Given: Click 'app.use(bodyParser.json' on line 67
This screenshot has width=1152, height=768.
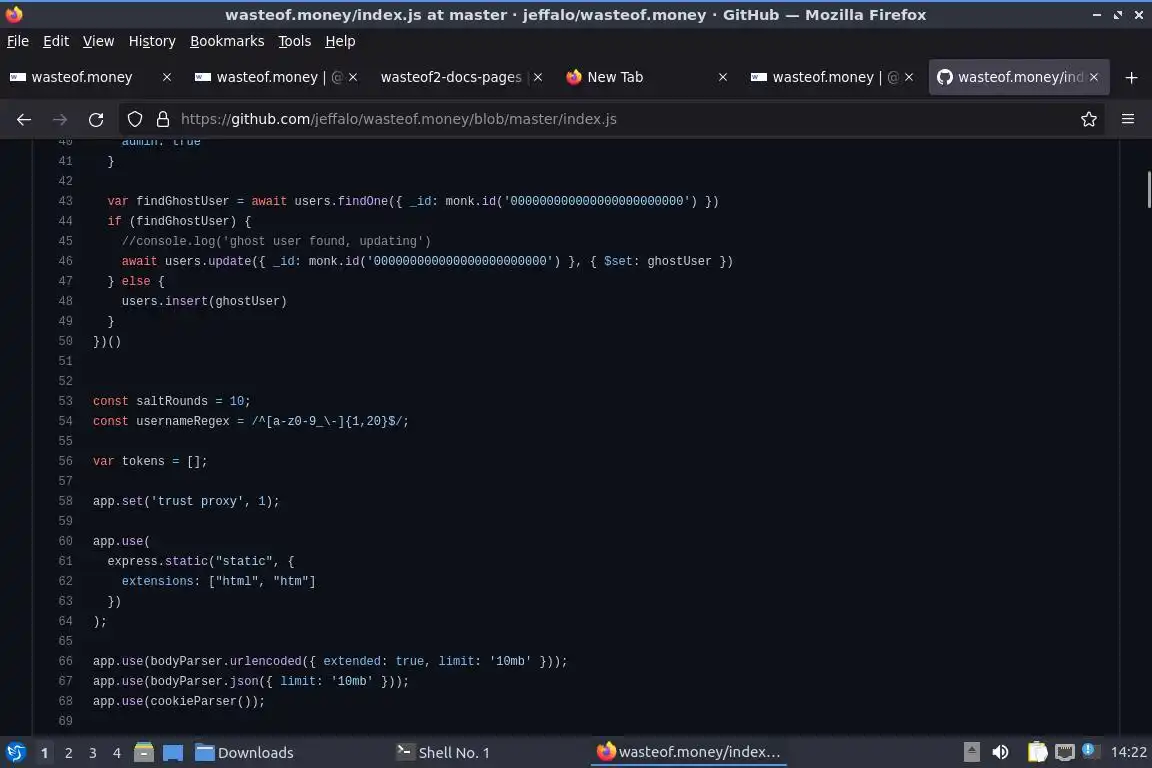Looking at the screenshot, I should click(176, 681).
